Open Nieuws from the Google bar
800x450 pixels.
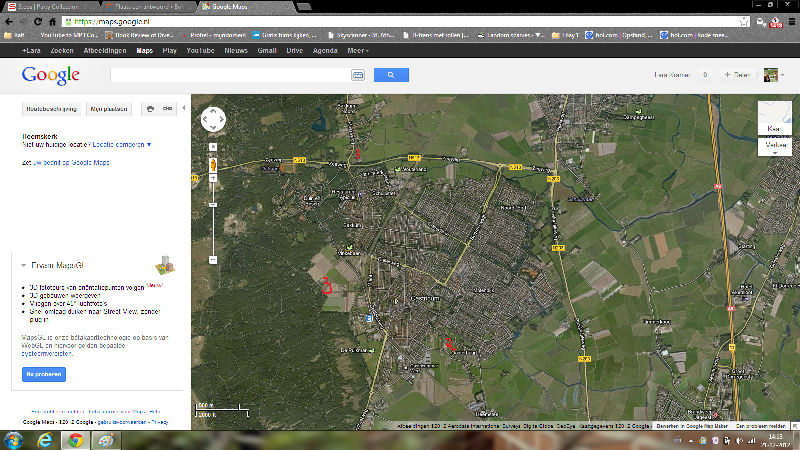(236, 51)
